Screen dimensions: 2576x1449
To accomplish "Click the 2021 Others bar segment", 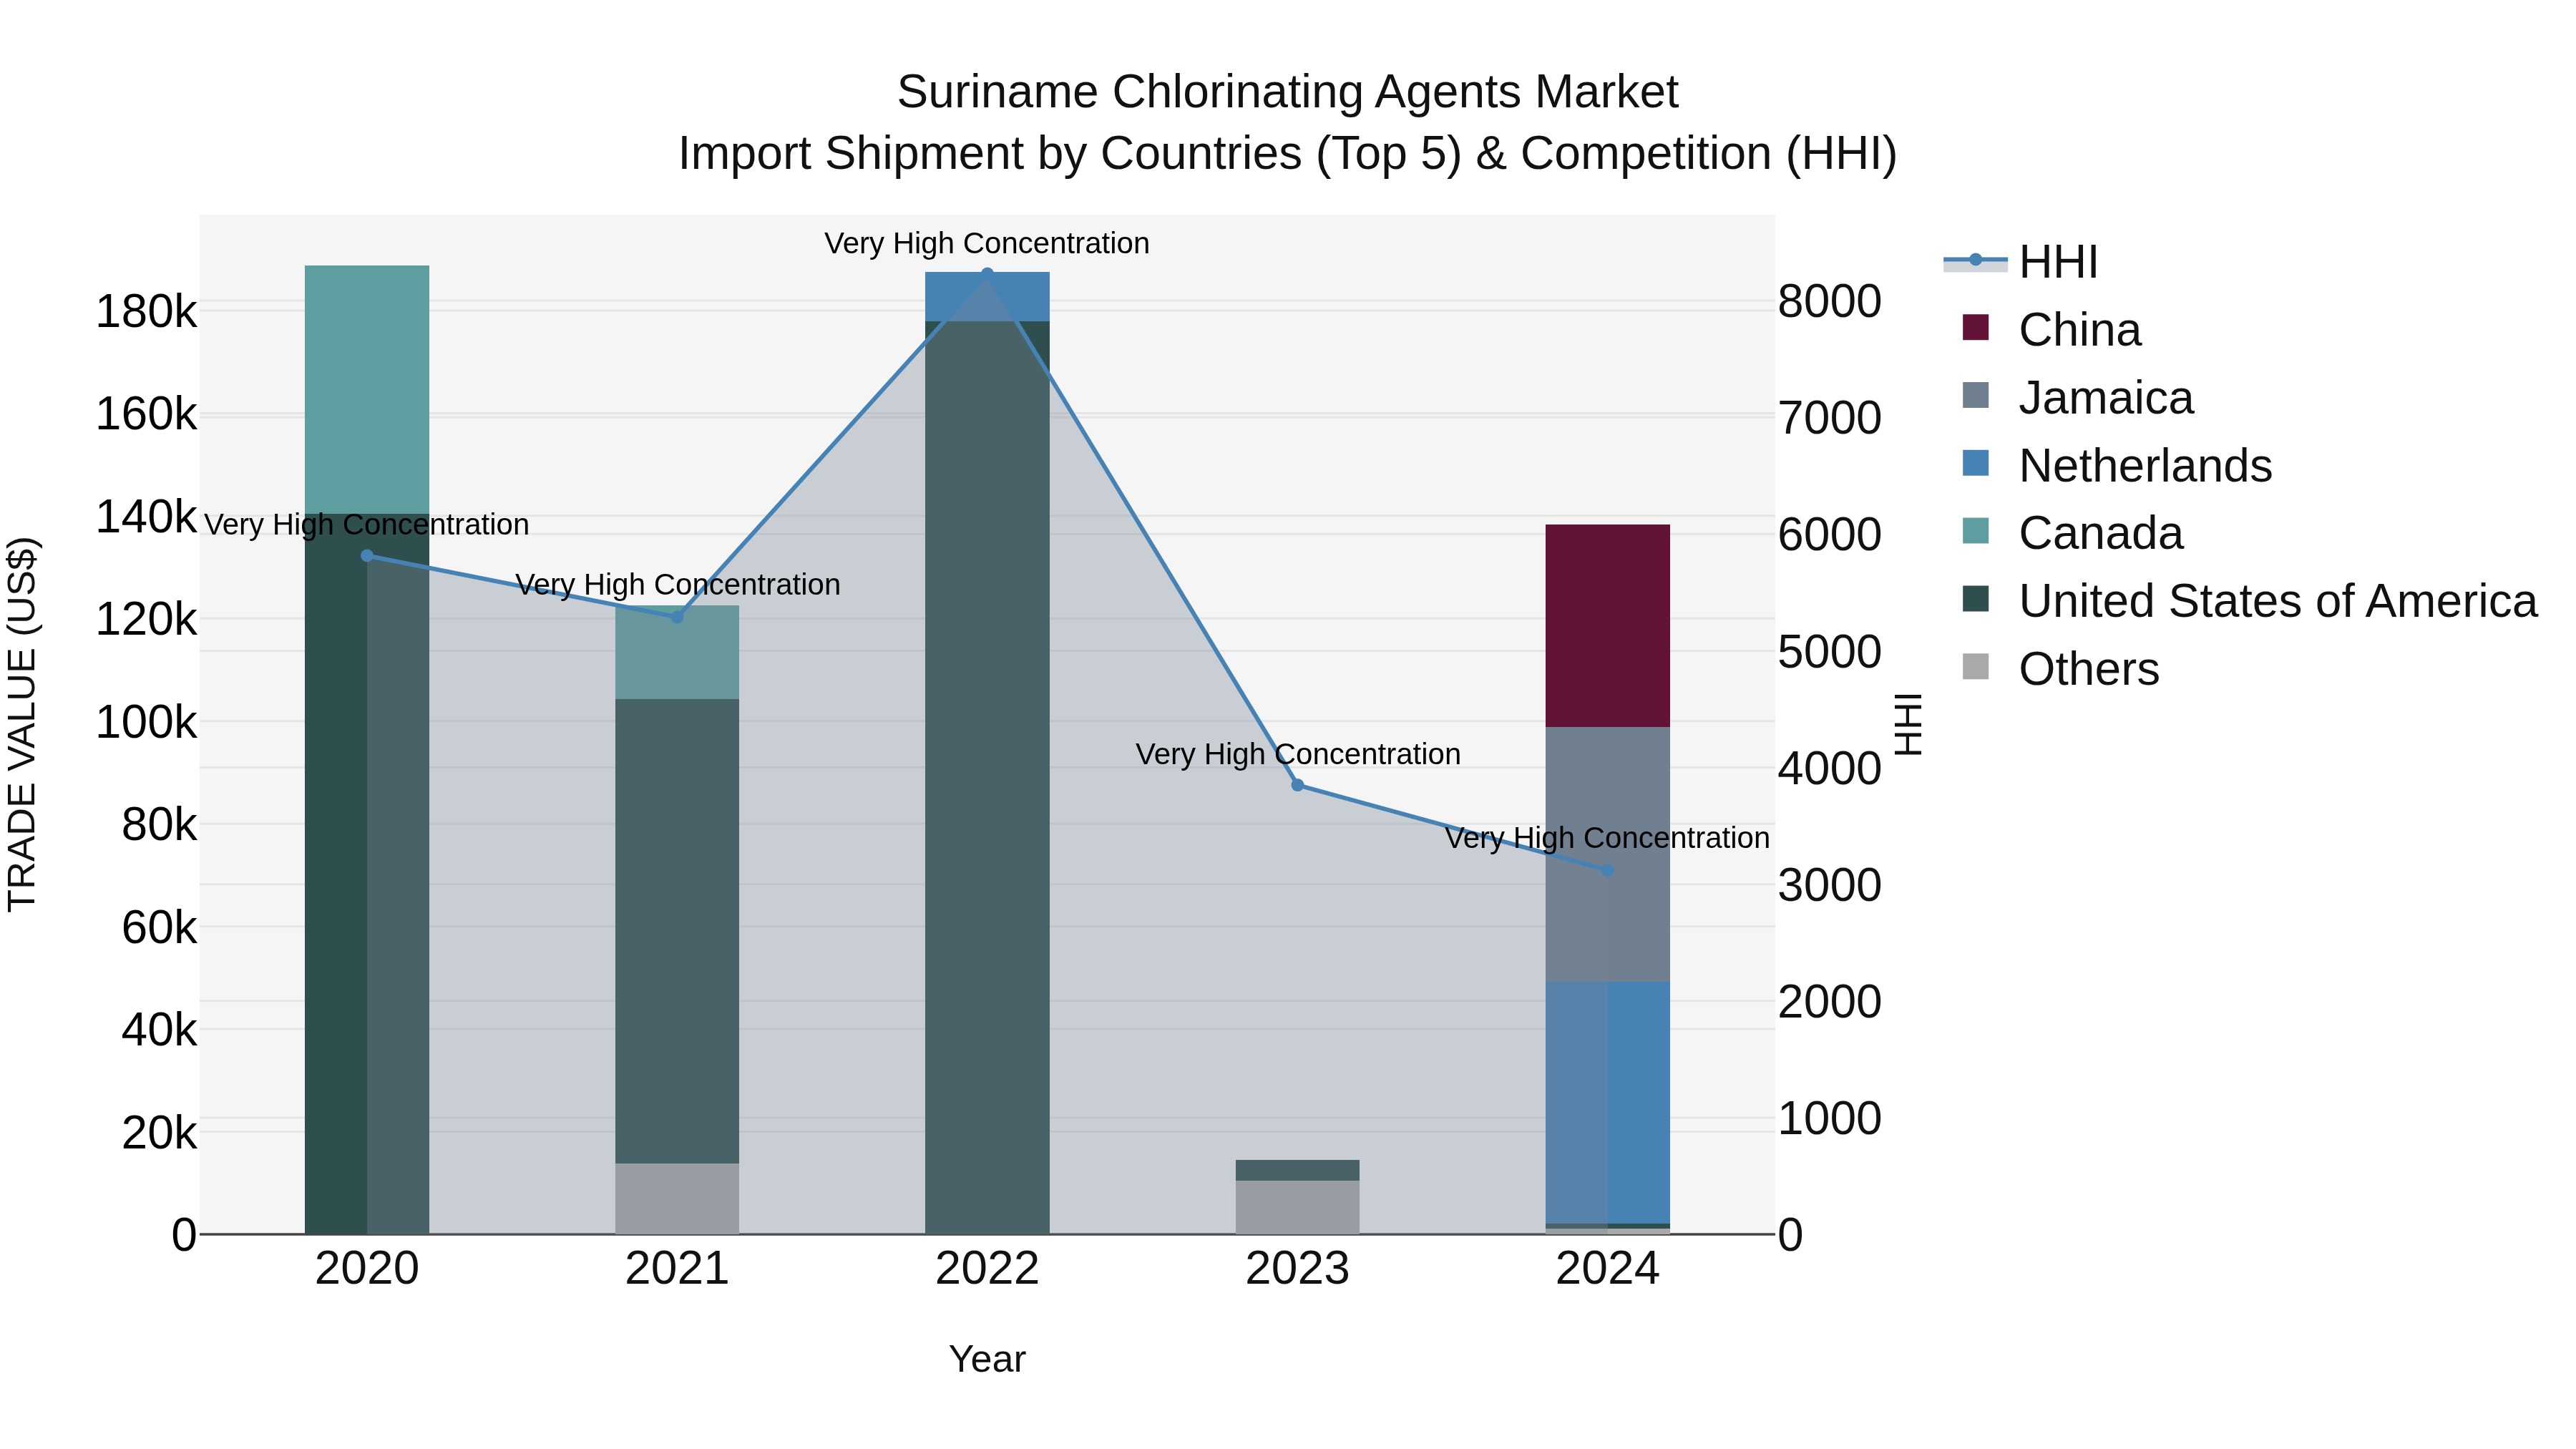I will [677, 1199].
